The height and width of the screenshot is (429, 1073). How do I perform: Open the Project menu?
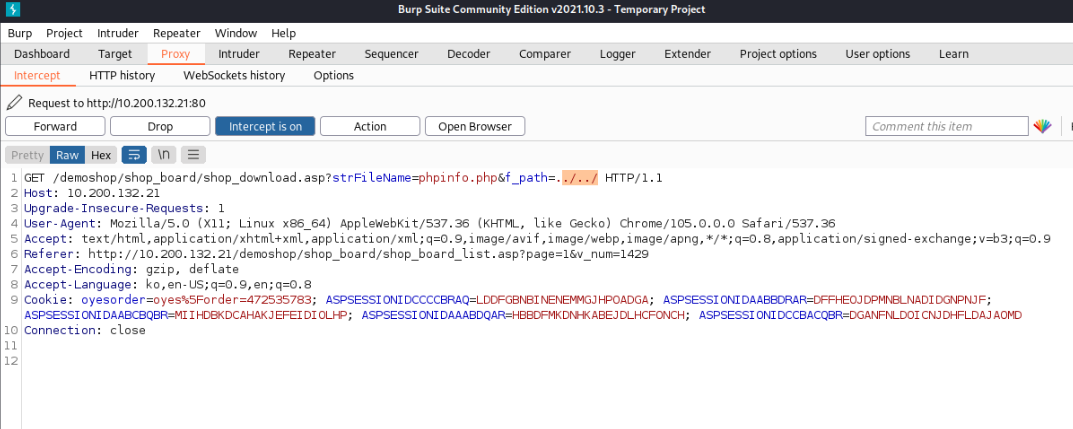coord(64,33)
